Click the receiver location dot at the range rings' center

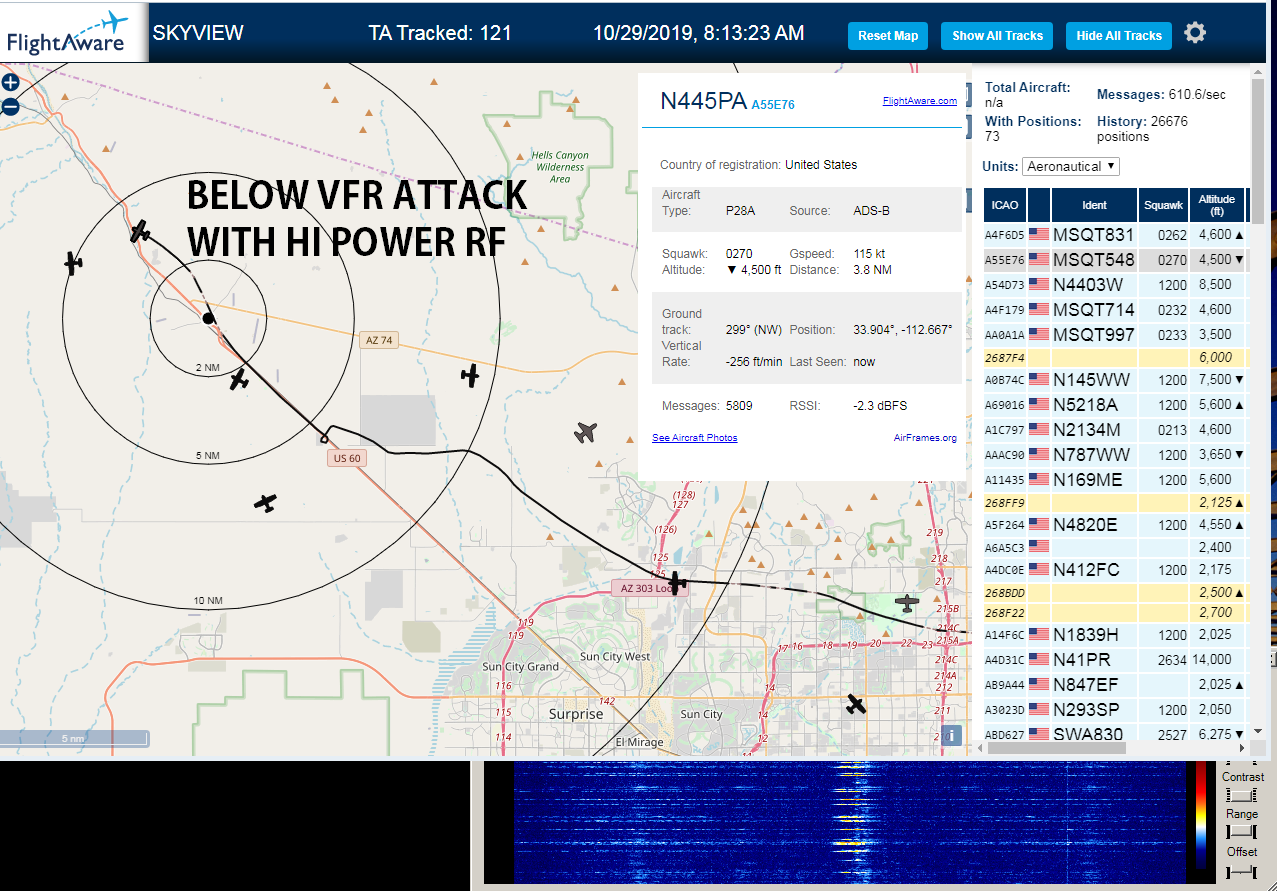point(208,318)
